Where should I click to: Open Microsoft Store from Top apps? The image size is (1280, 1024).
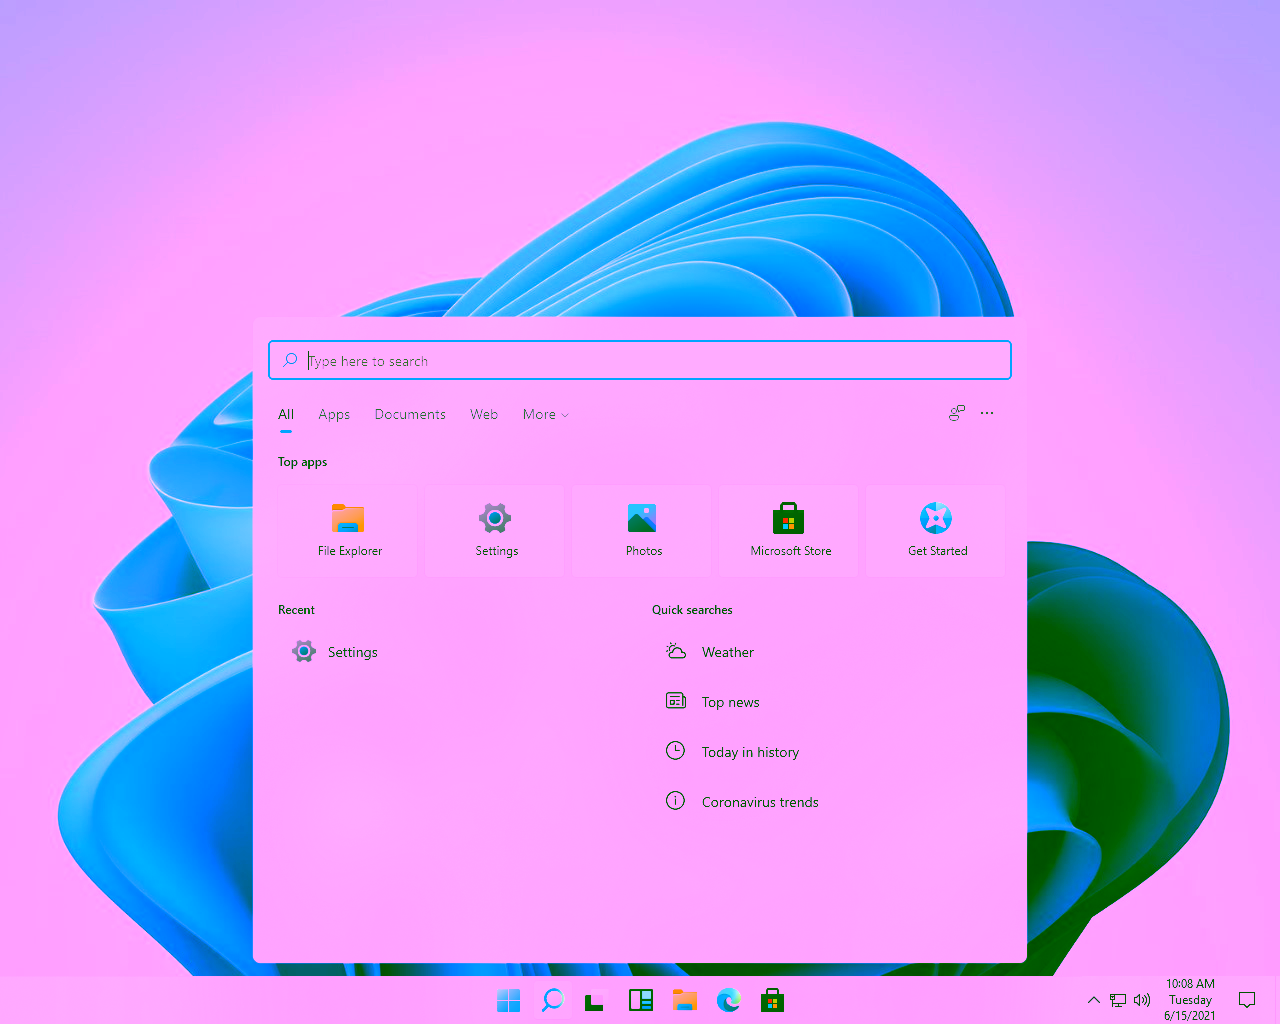point(789,530)
